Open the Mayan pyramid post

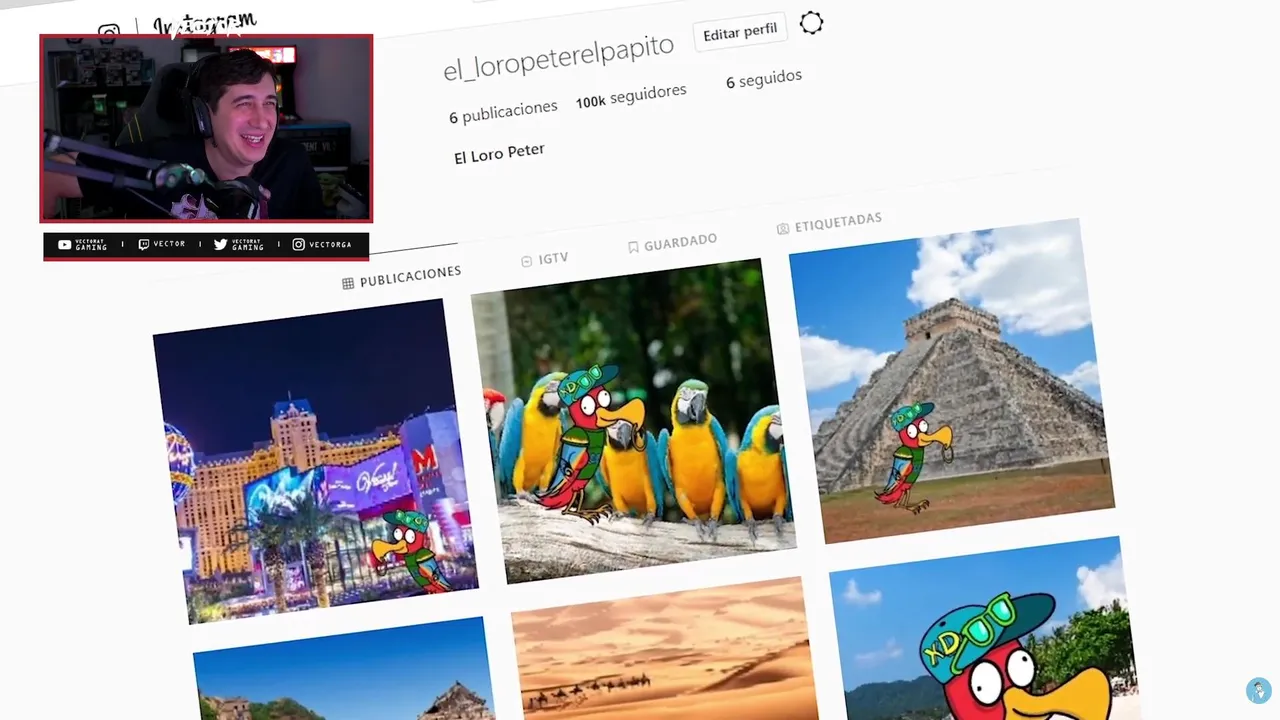click(x=951, y=381)
